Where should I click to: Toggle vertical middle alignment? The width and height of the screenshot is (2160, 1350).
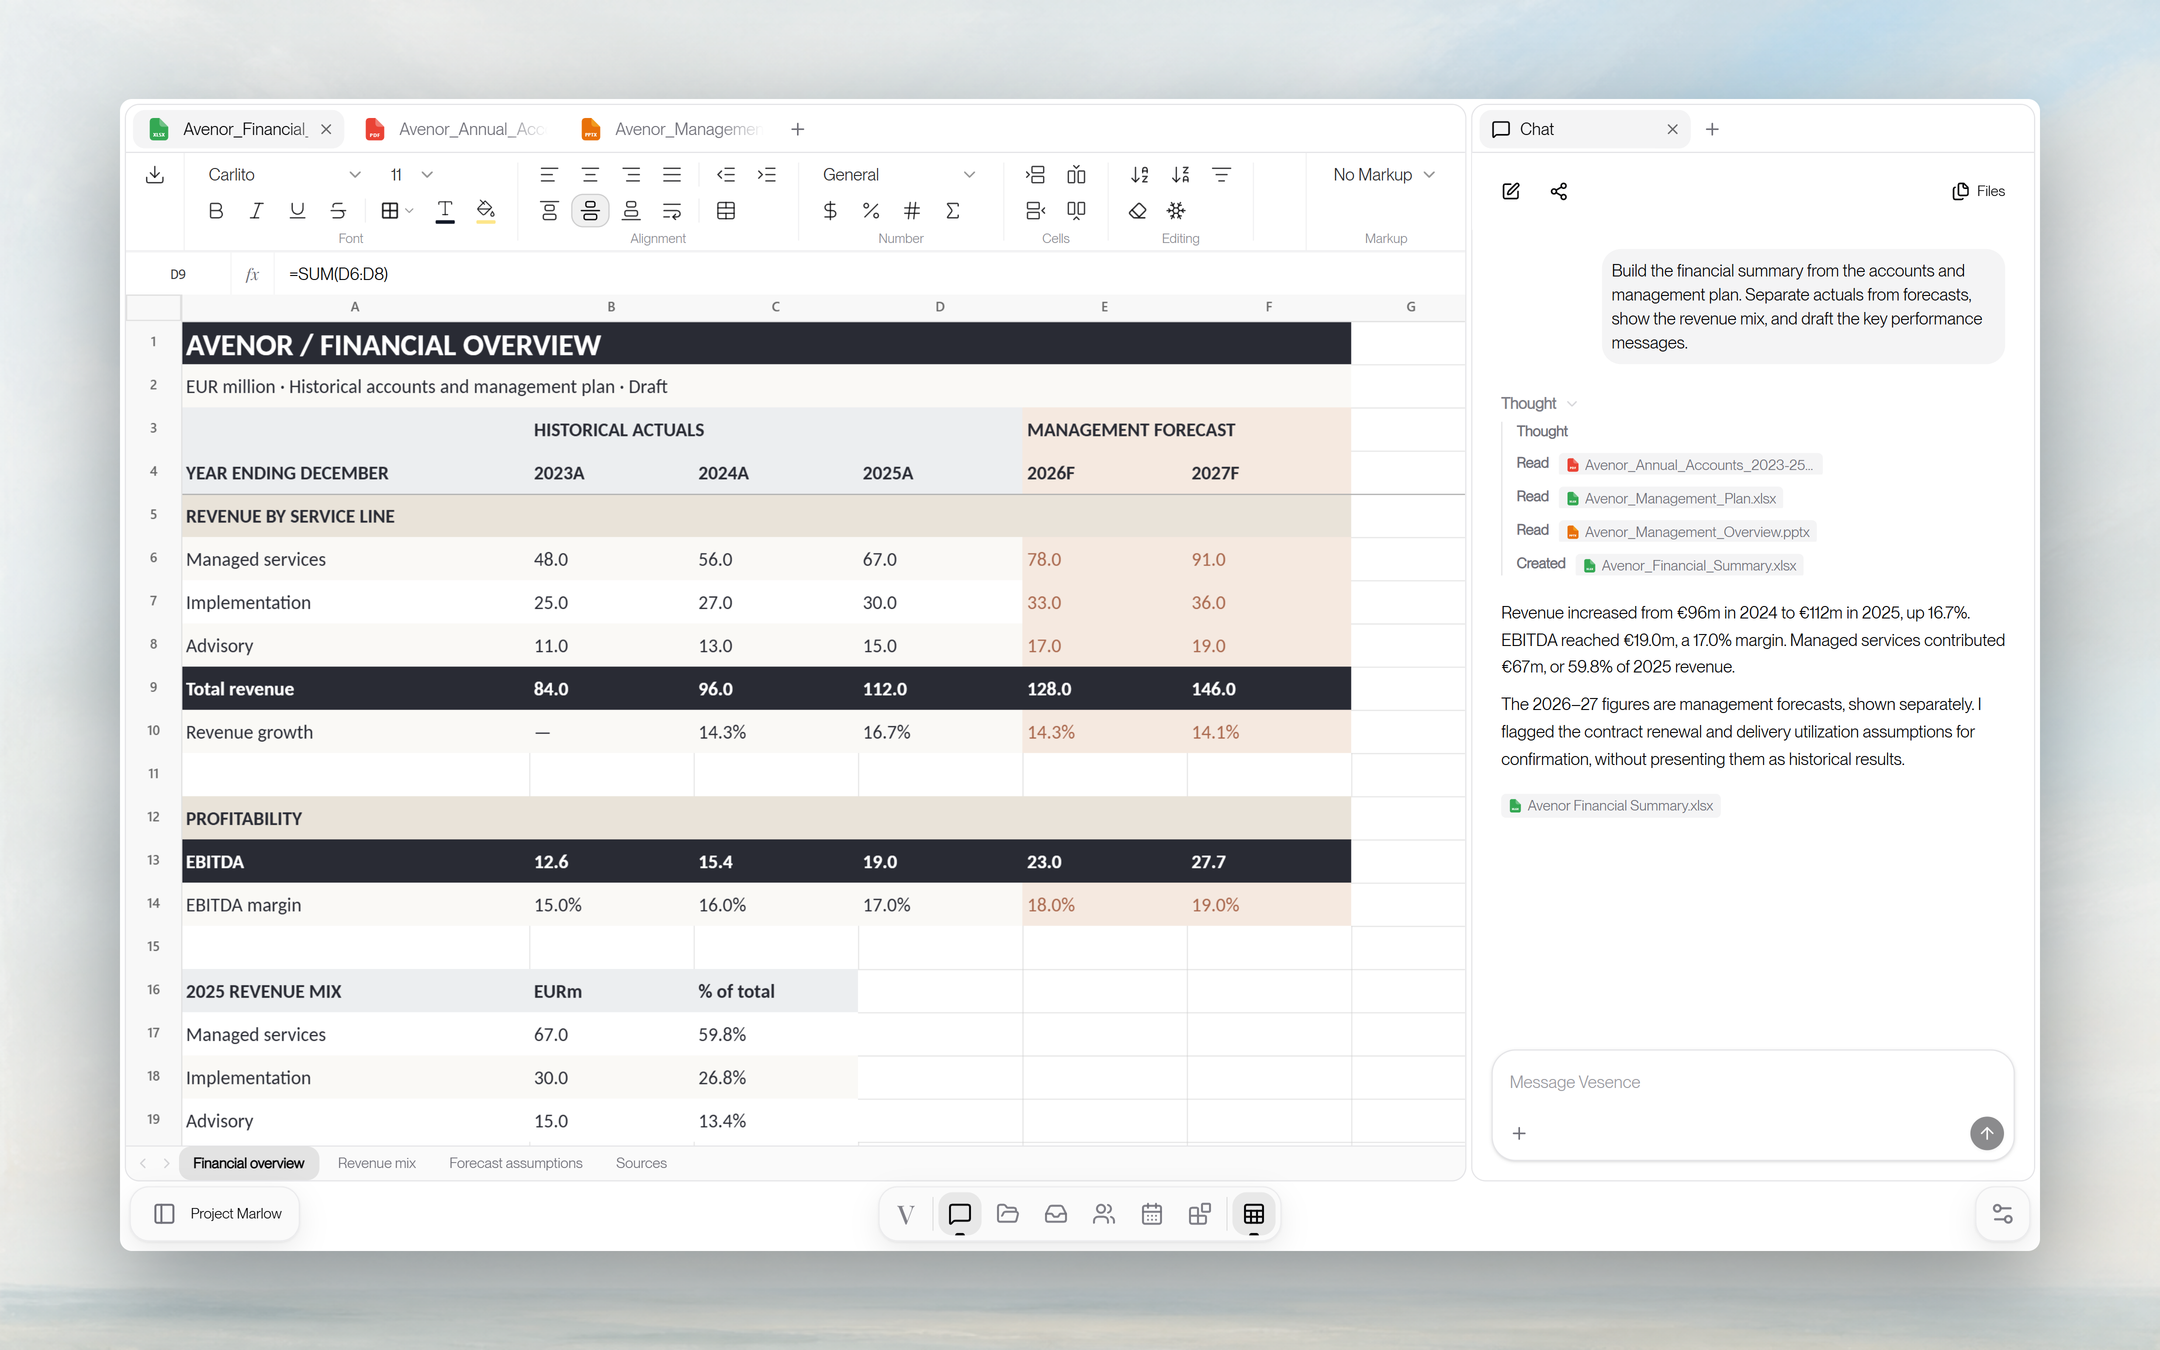(590, 211)
